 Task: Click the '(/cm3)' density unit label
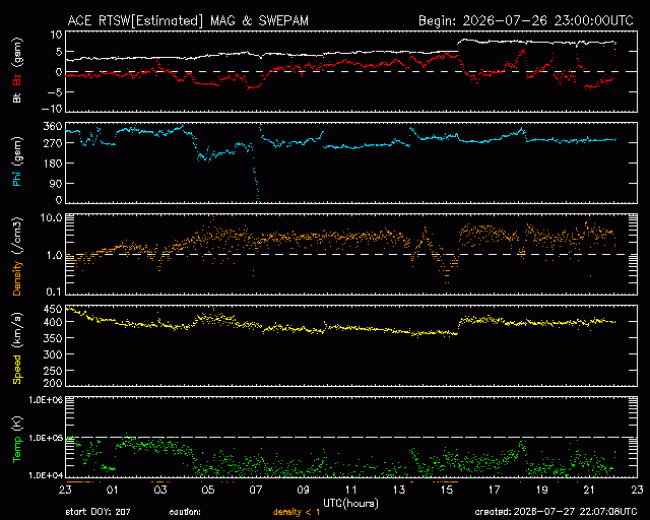17,234
